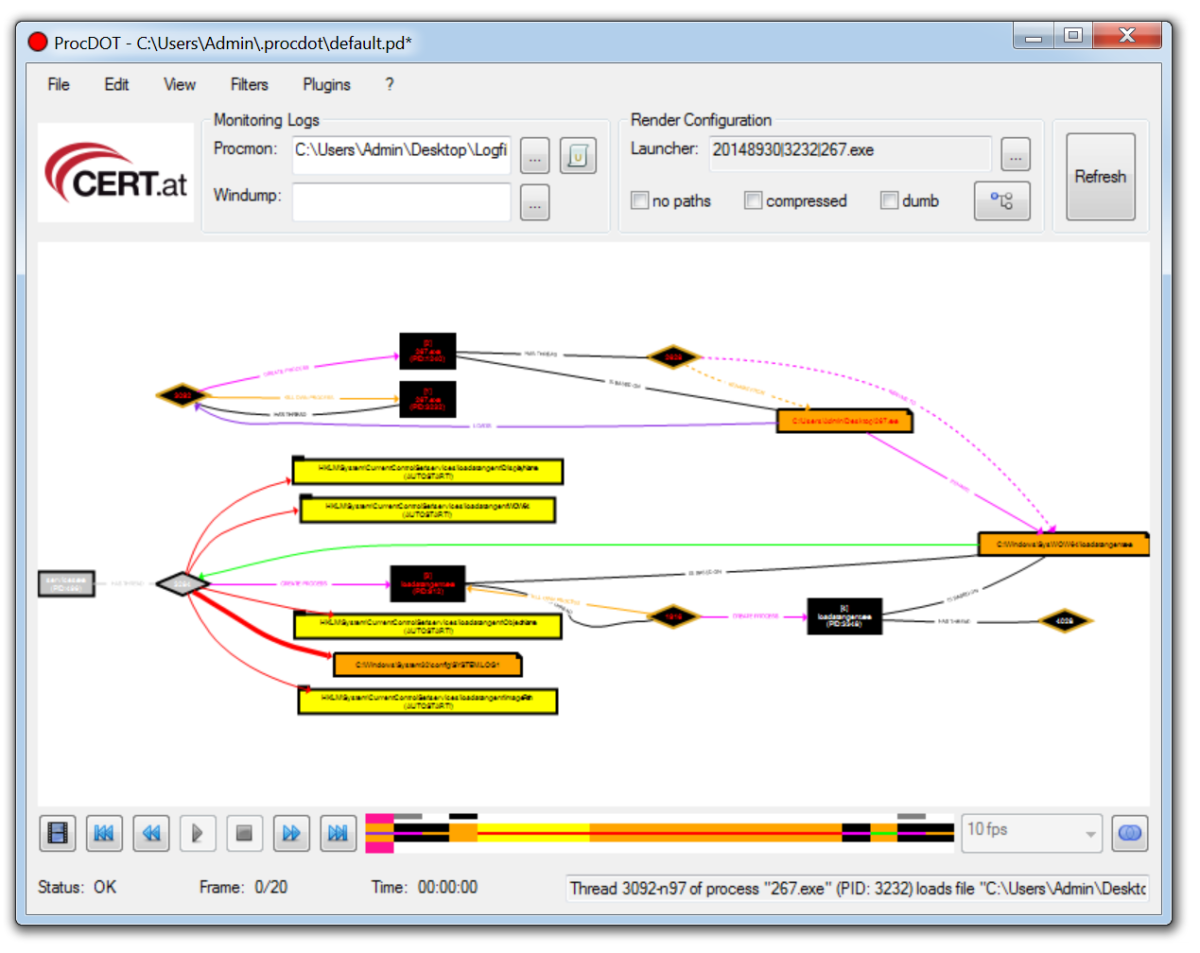Jump to last frame using skip-forward icon

coord(337,833)
